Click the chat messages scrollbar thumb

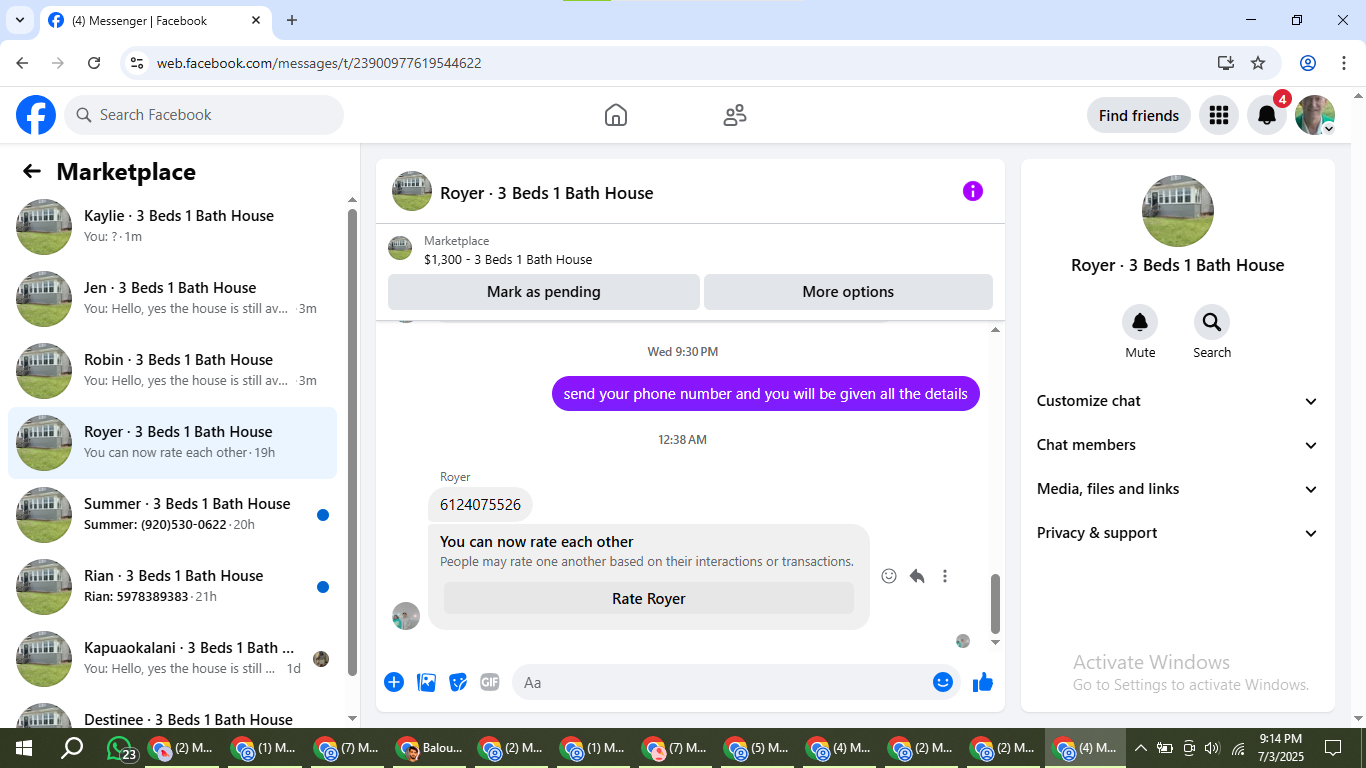[x=995, y=603]
